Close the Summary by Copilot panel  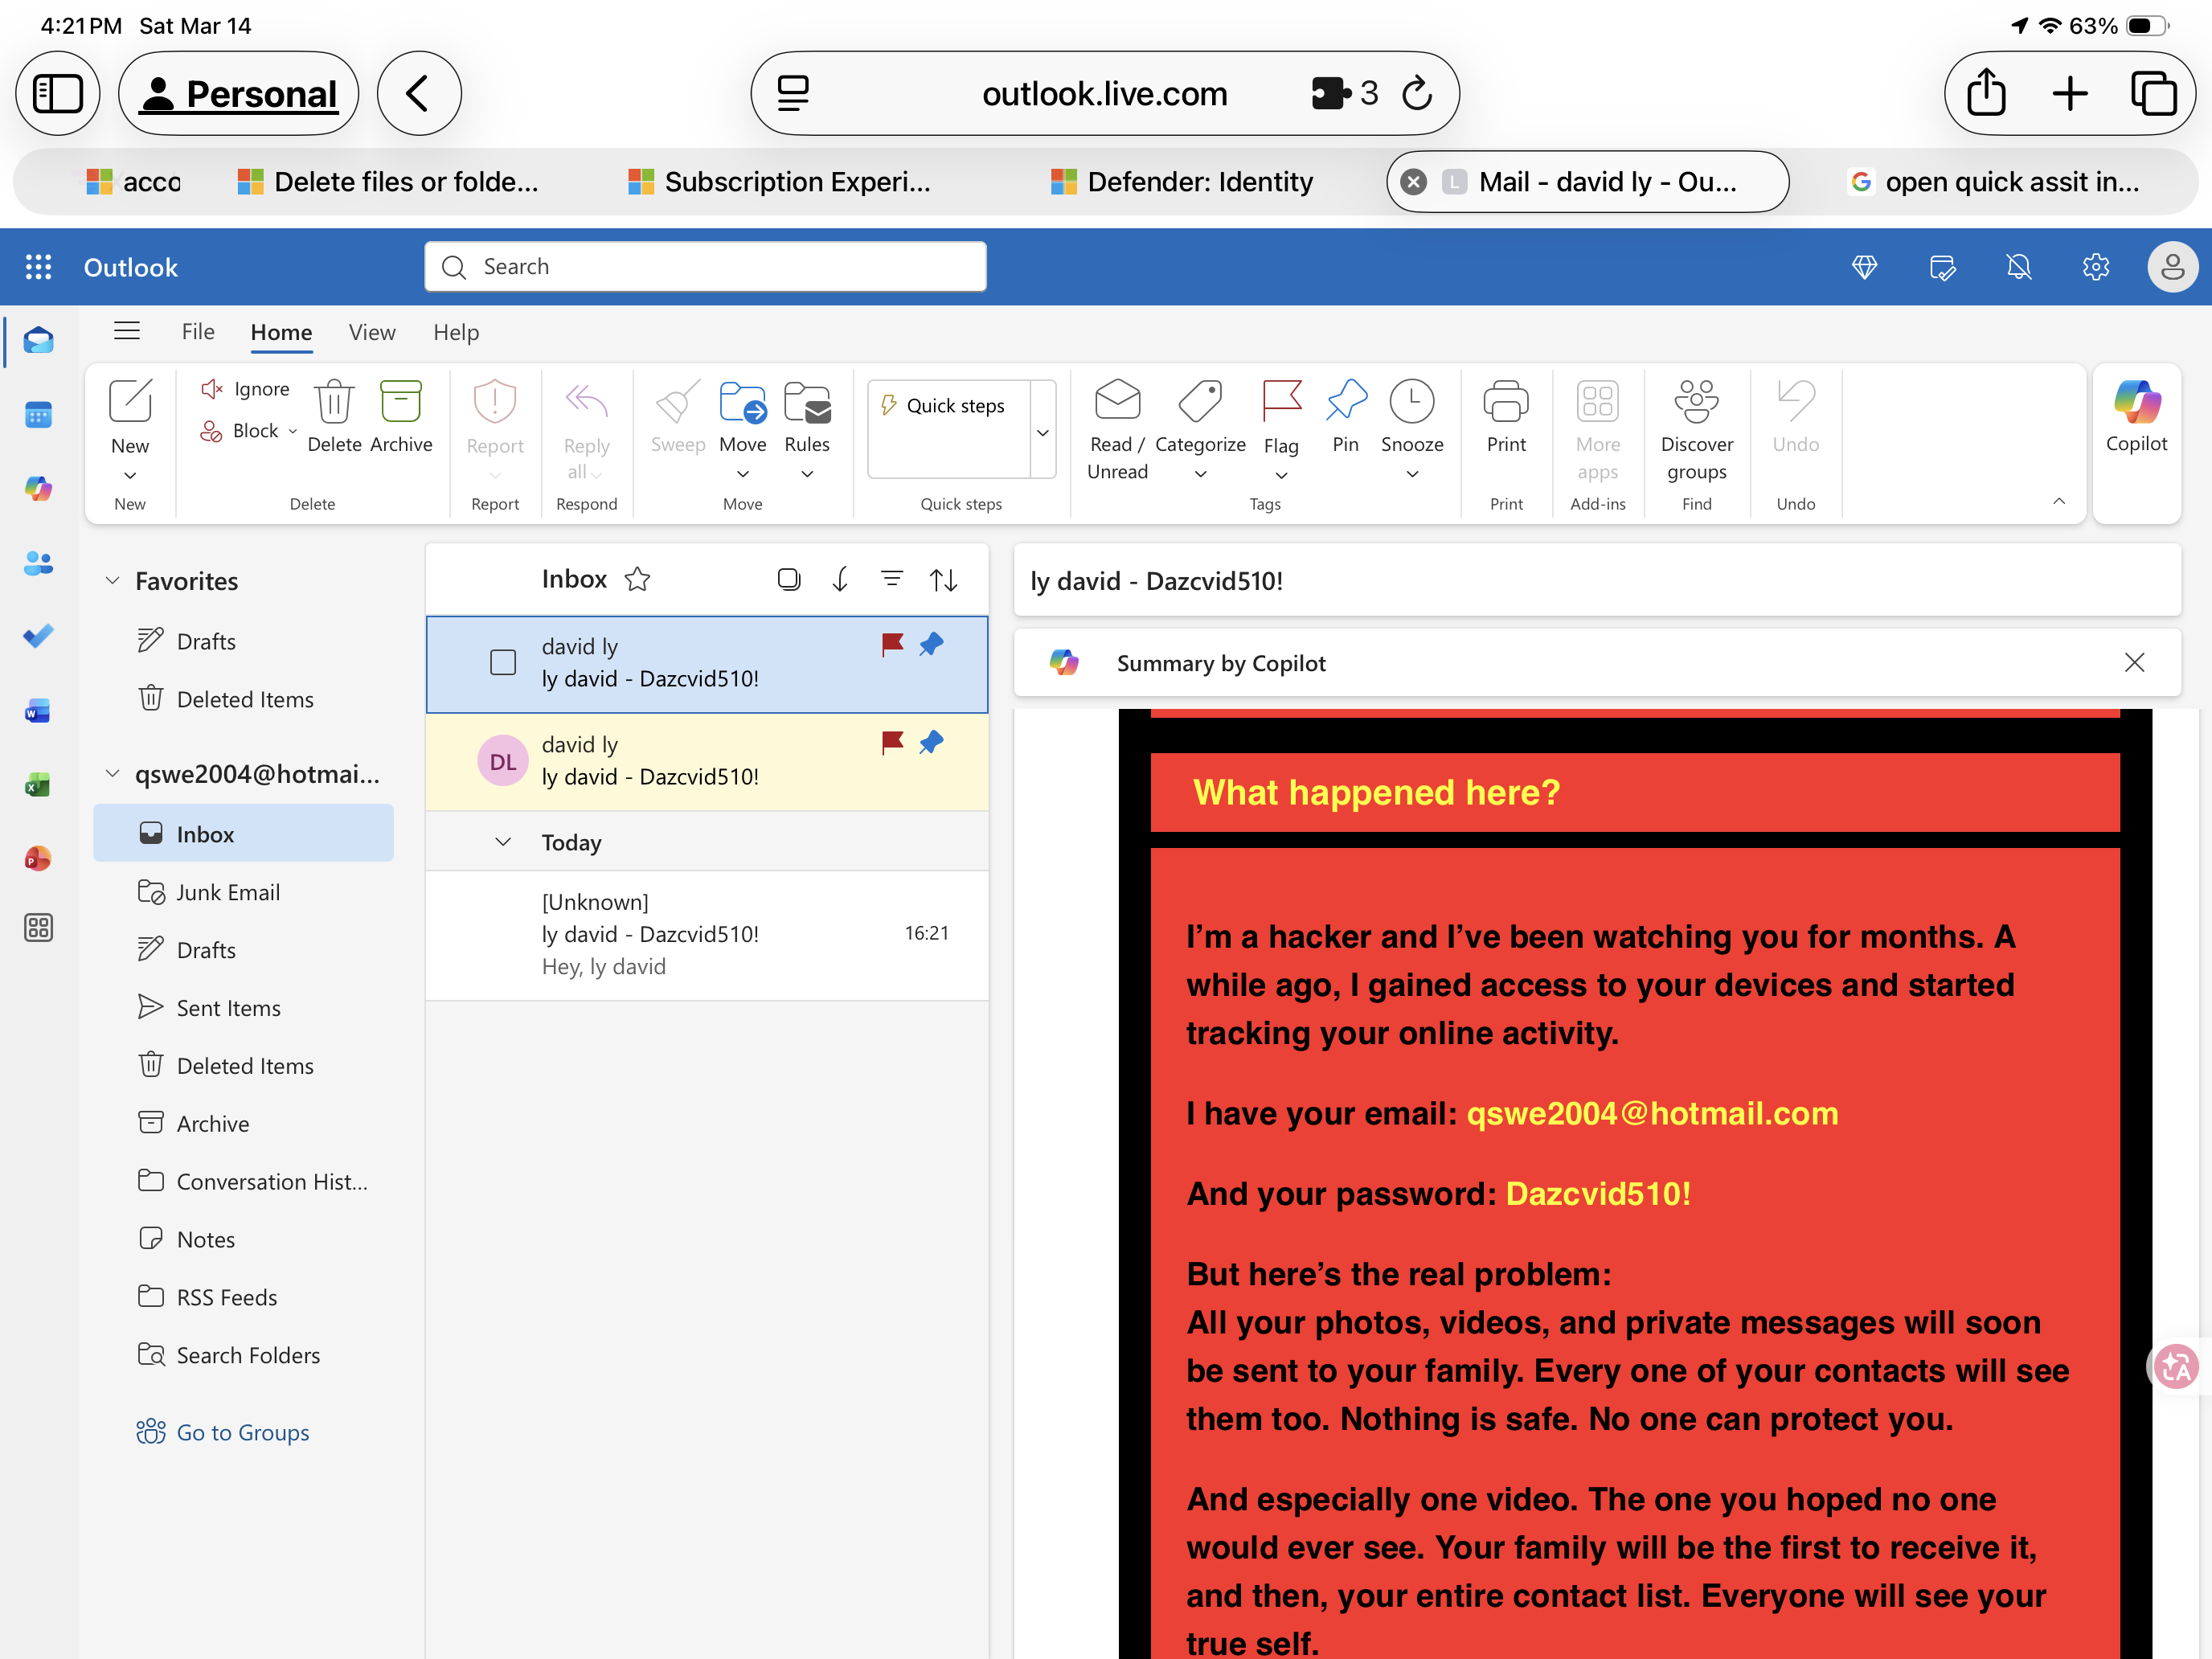click(x=2134, y=662)
